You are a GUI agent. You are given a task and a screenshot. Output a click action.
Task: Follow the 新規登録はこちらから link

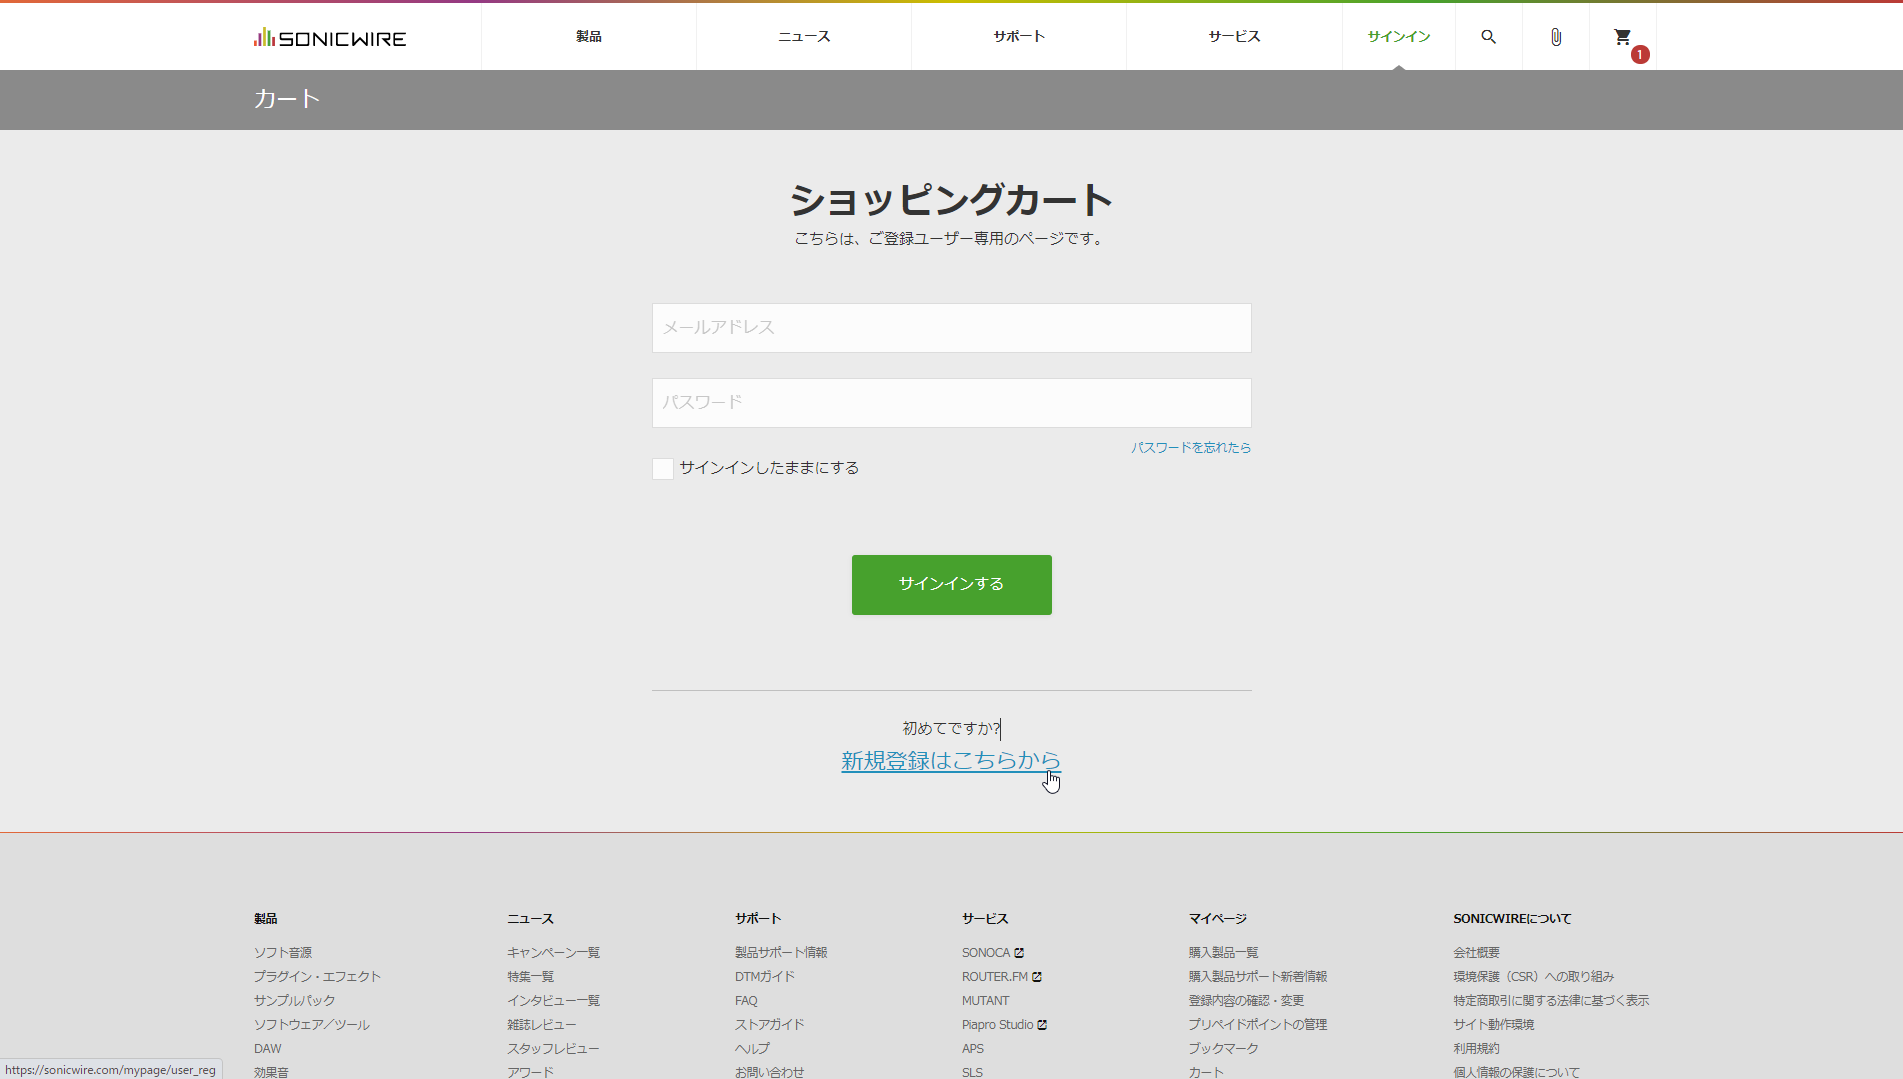tap(951, 761)
